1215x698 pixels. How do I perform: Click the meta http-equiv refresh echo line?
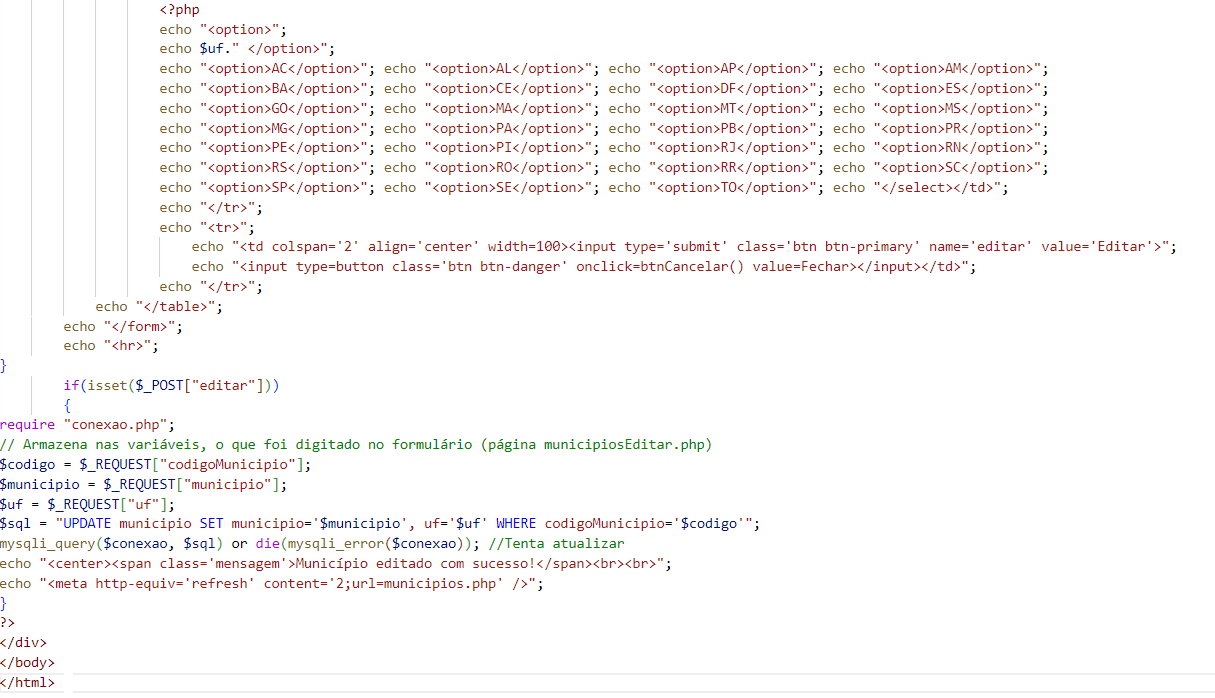(x=271, y=584)
